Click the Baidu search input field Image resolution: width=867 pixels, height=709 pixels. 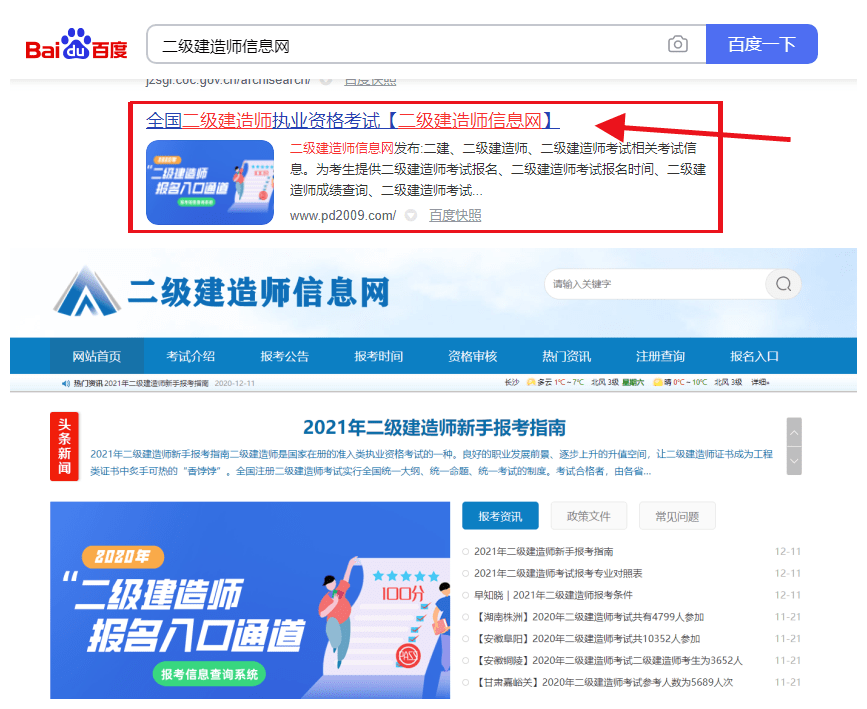400,44
